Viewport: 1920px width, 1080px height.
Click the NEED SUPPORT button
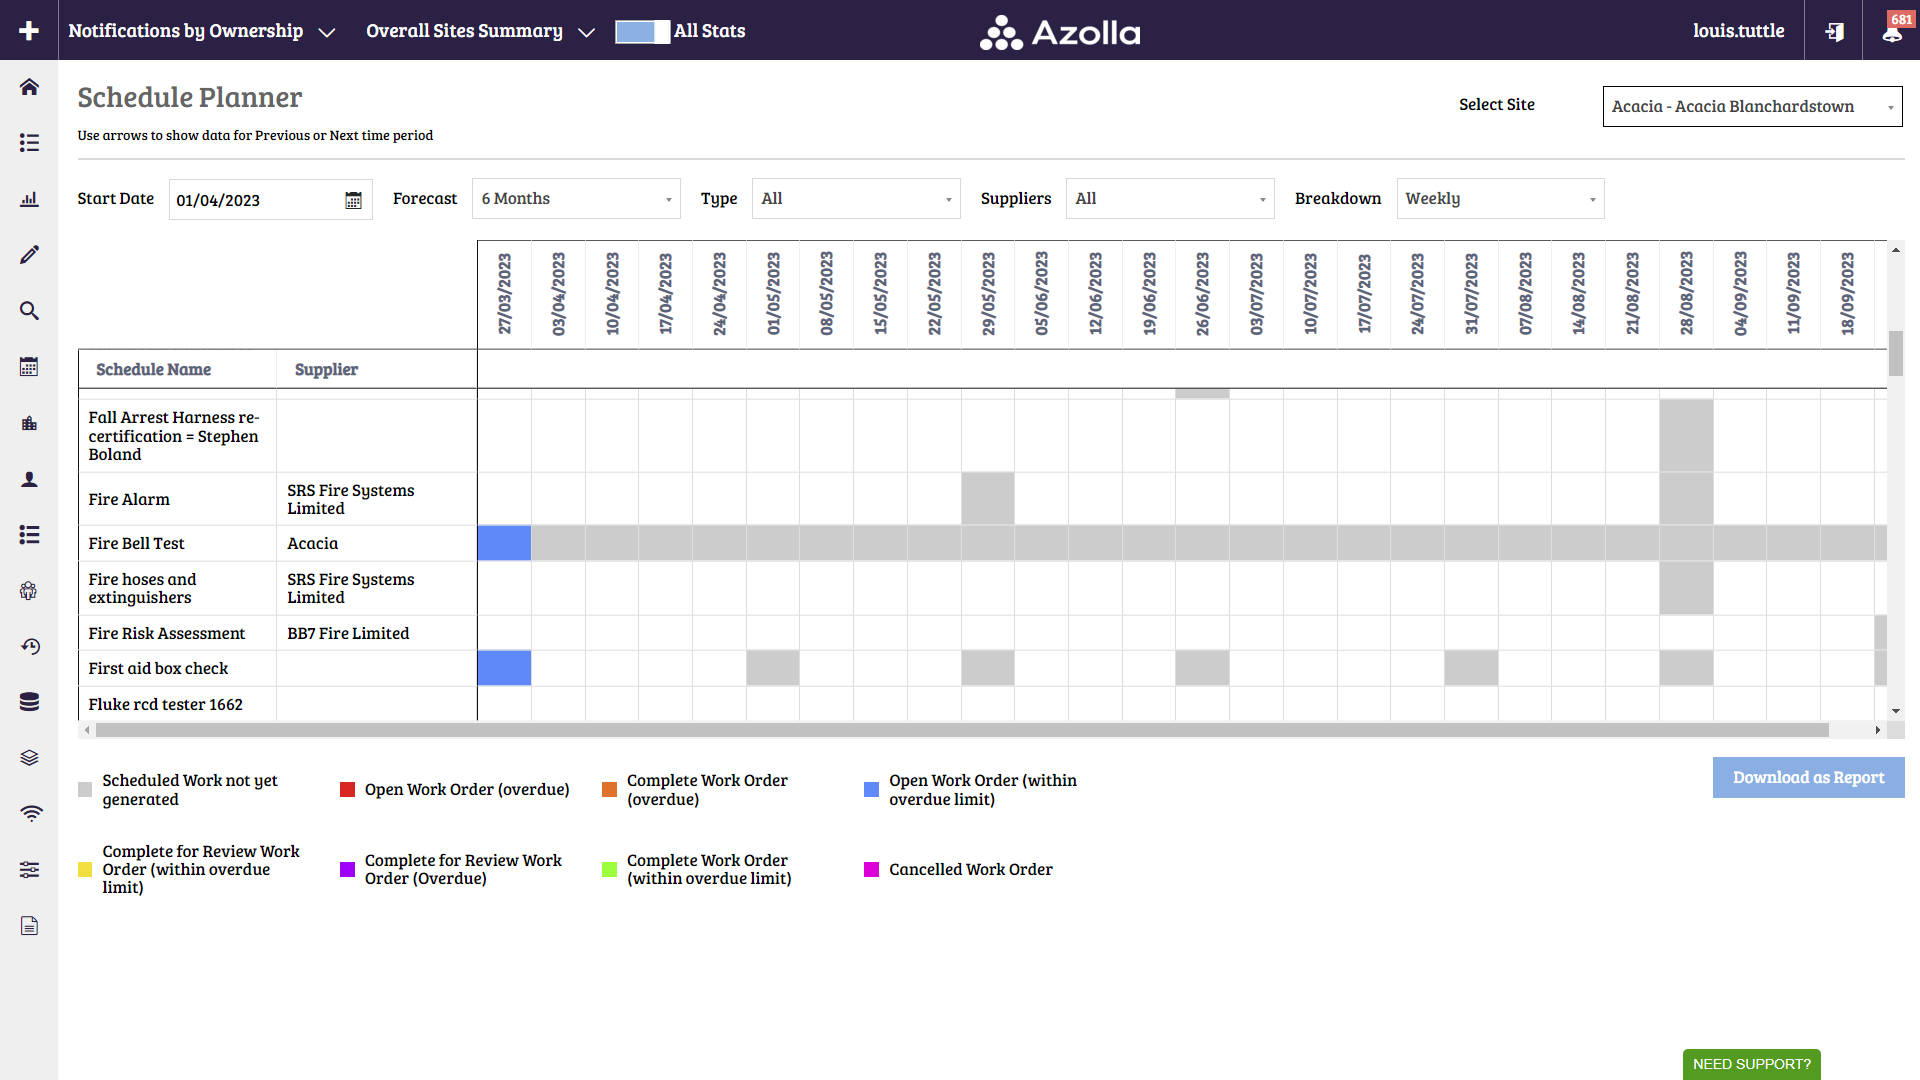pos(1751,1064)
